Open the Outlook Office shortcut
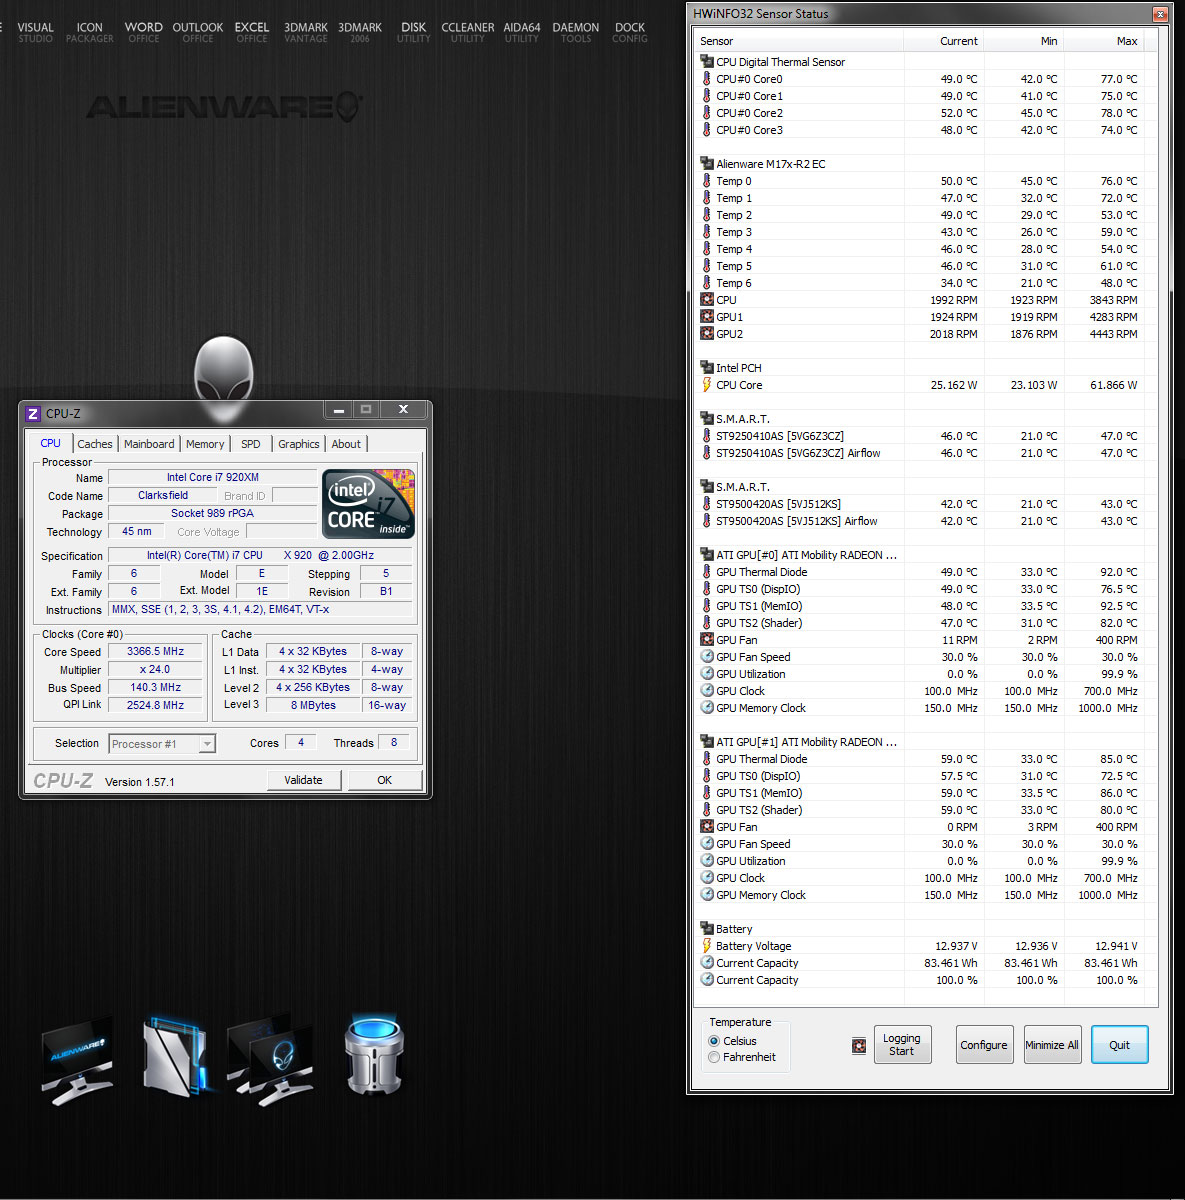1185x1200 pixels. pos(198,33)
